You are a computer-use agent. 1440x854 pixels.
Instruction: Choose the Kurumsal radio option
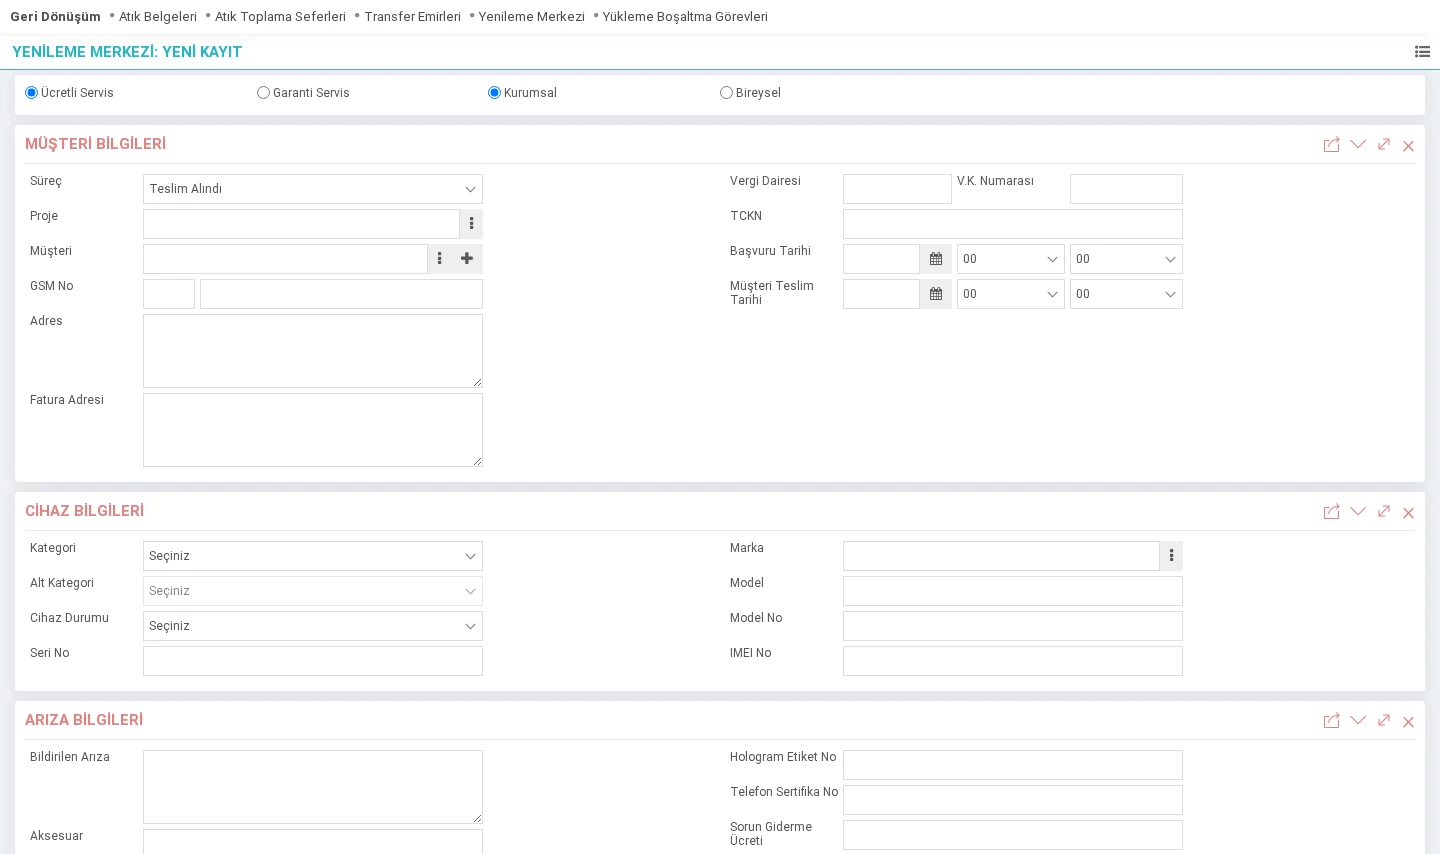tap(494, 93)
